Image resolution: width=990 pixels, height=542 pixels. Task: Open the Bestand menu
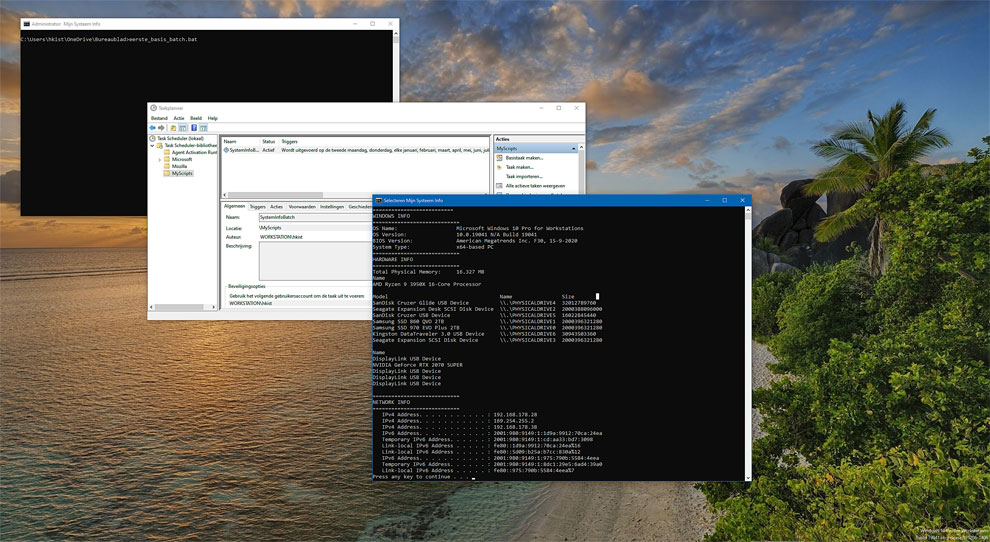coord(159,118)
